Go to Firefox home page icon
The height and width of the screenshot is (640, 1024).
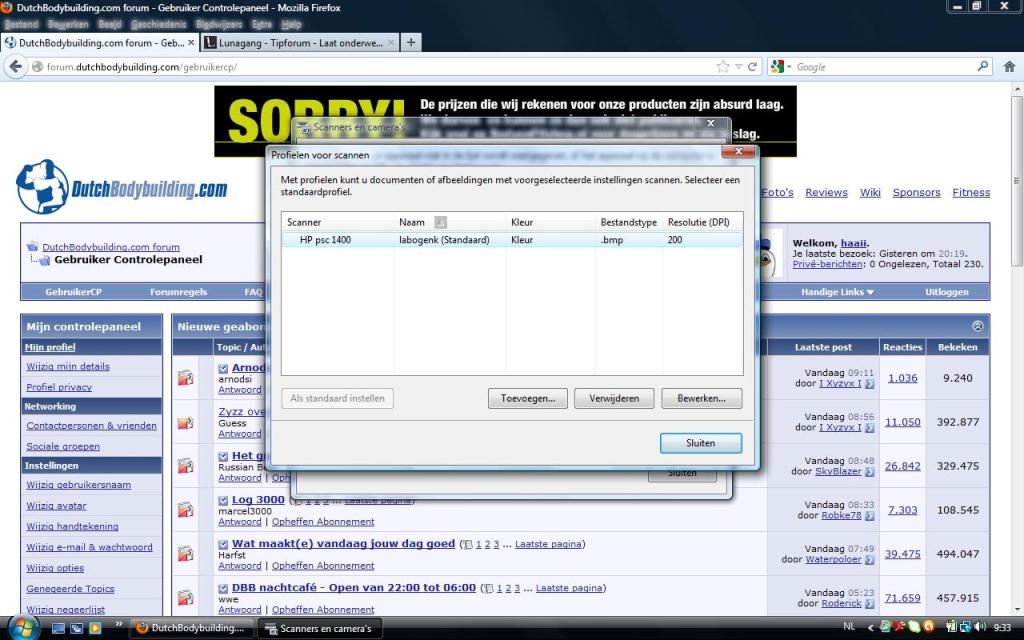click(1010, 67)
